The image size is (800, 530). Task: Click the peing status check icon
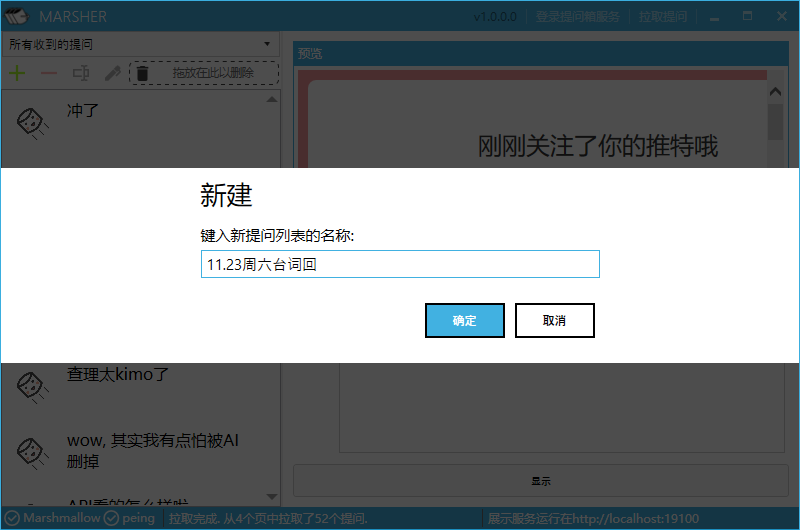[111, 518]
